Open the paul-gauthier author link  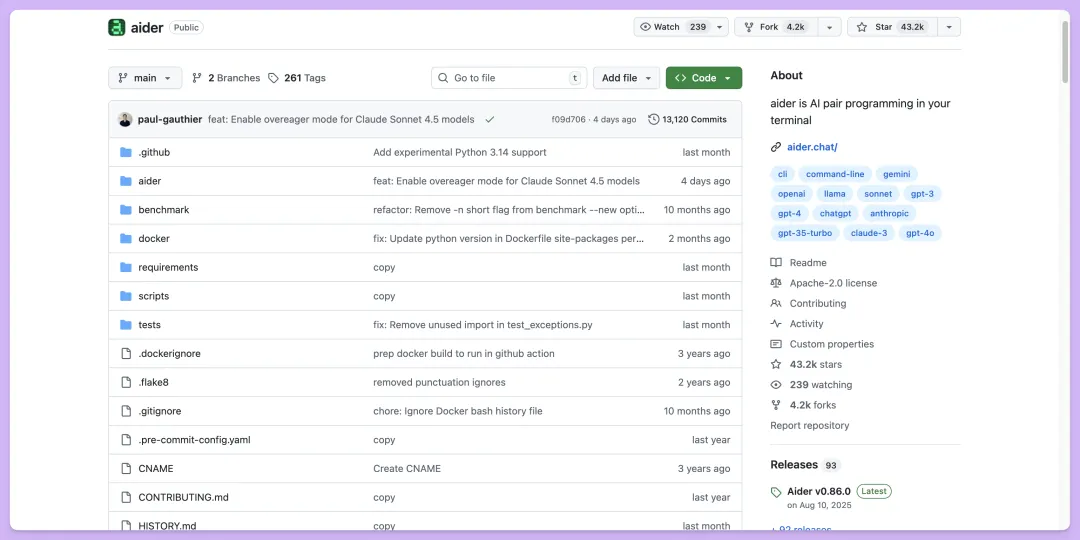tap(170, 119)
